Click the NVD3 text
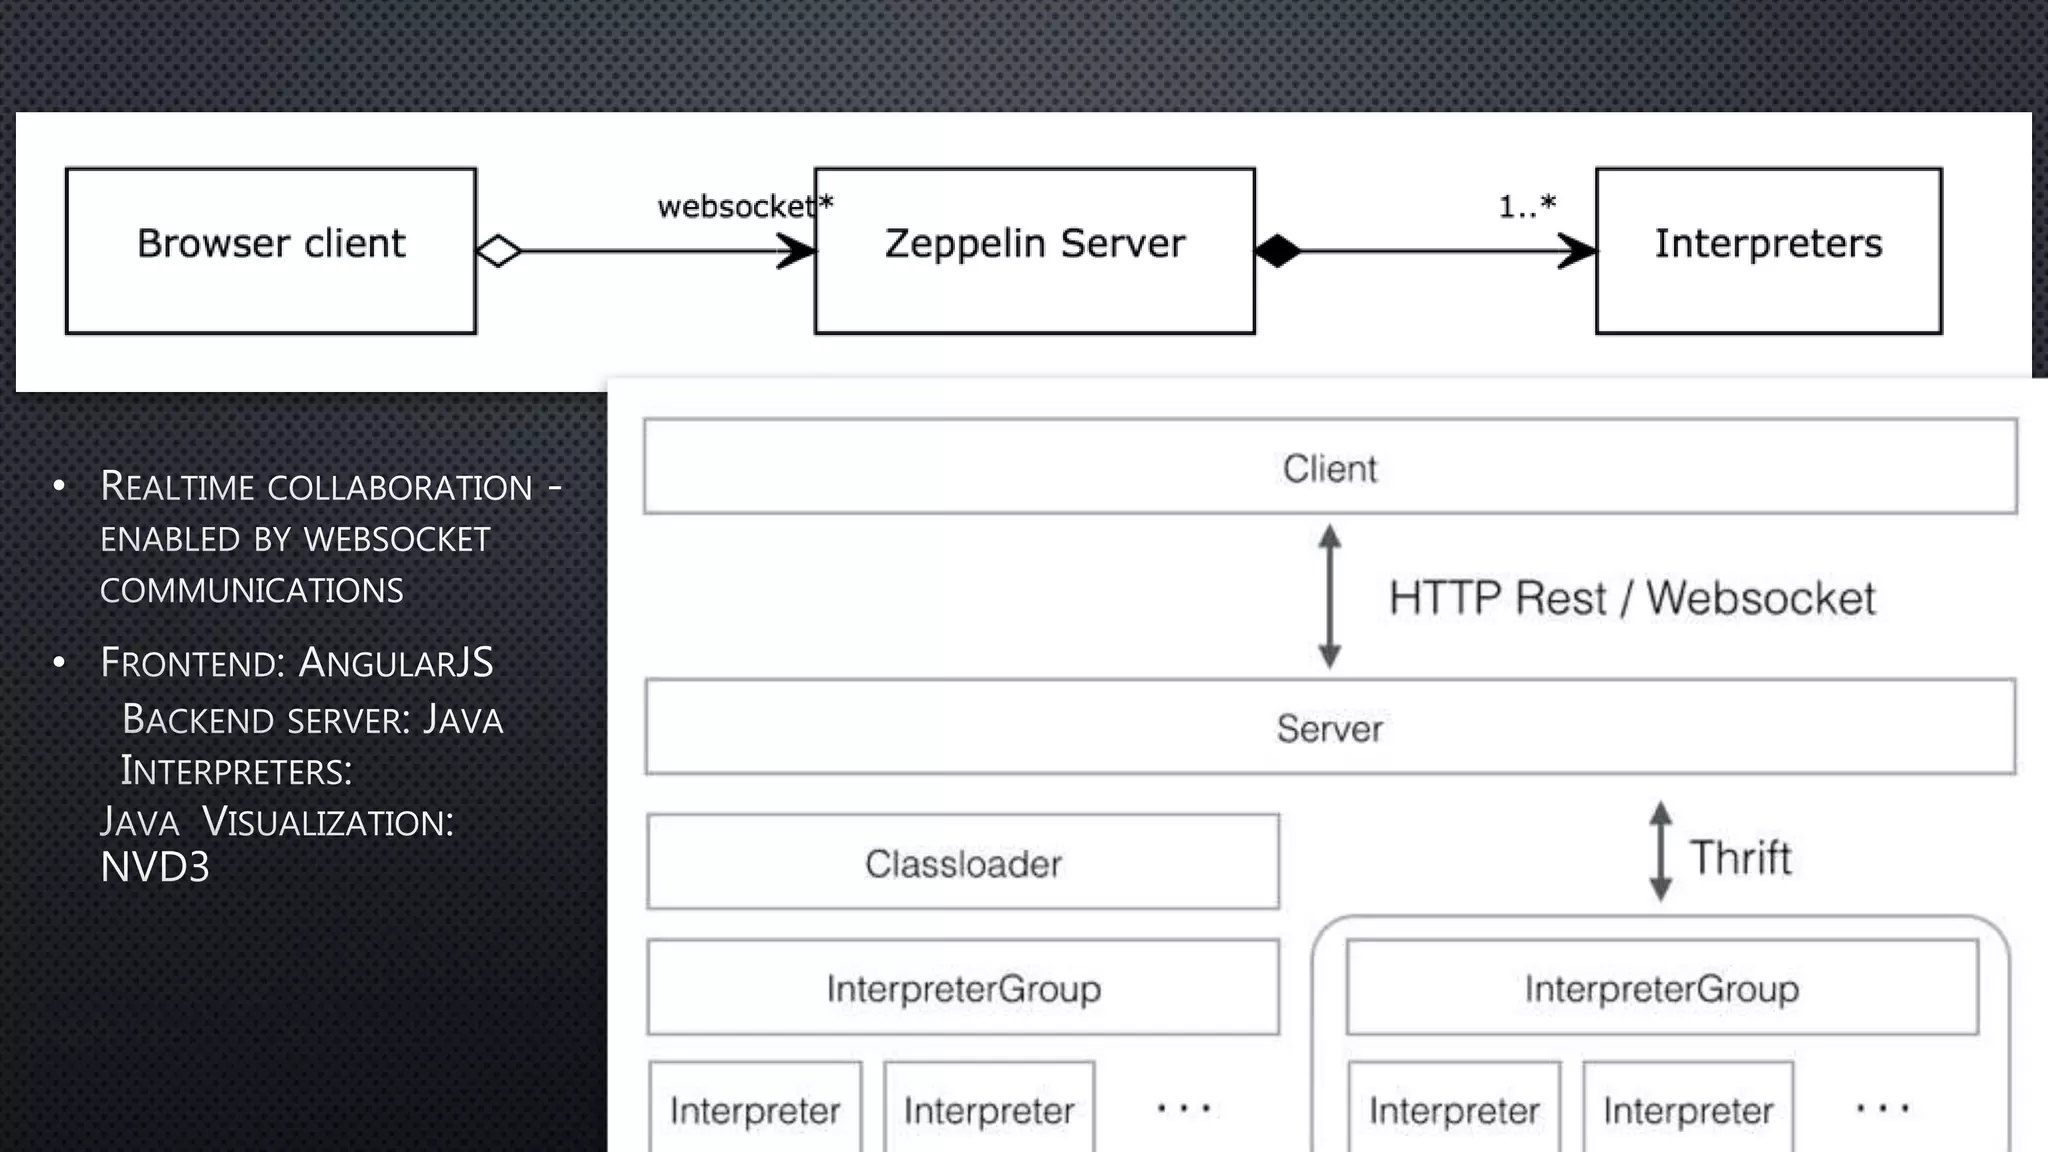Image resolution: width=2048 pixels, height=1152 pixels. point(155,867)
